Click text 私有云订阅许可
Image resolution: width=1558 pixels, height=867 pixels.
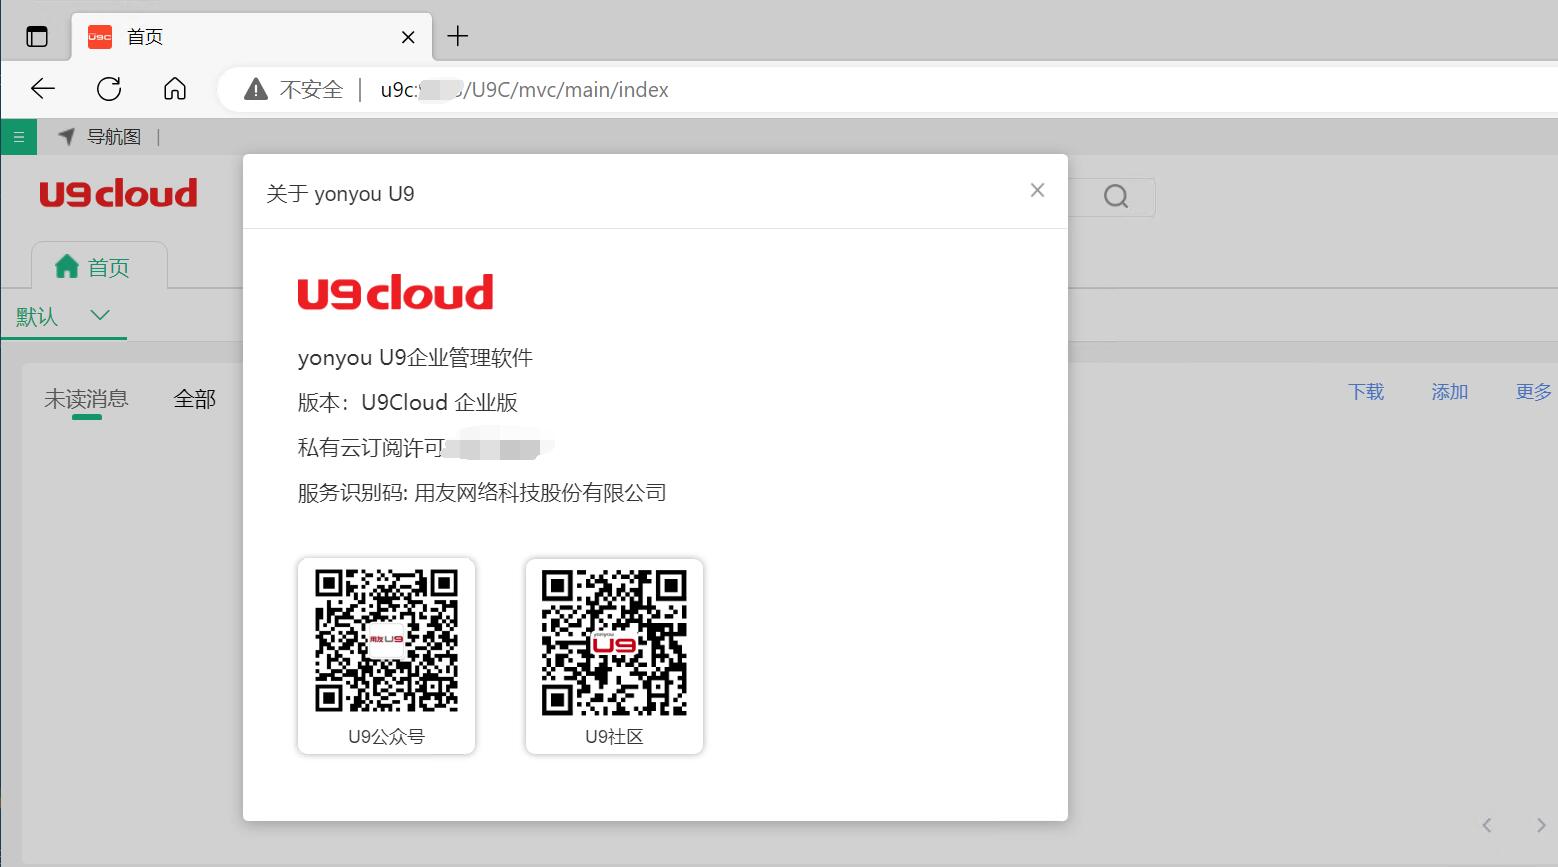click(371, 447)
